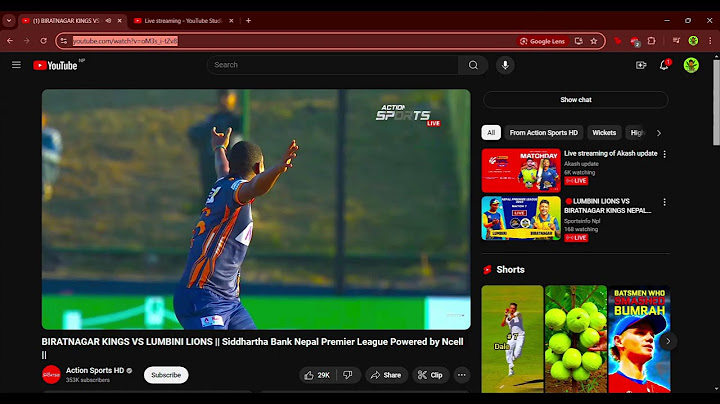Open options for Lumbini Lions video
Screen dimensions: 720x404
click(x=664, y=202)
